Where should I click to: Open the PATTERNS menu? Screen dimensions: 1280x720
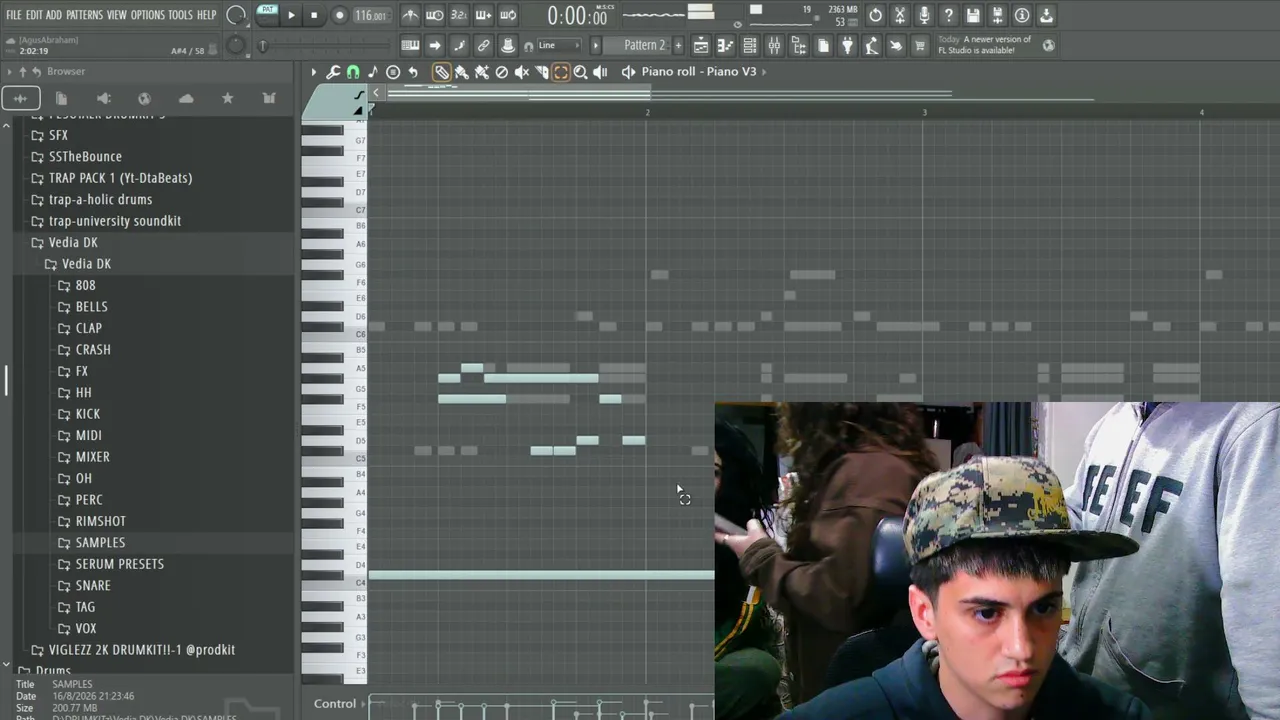[84, 15]
